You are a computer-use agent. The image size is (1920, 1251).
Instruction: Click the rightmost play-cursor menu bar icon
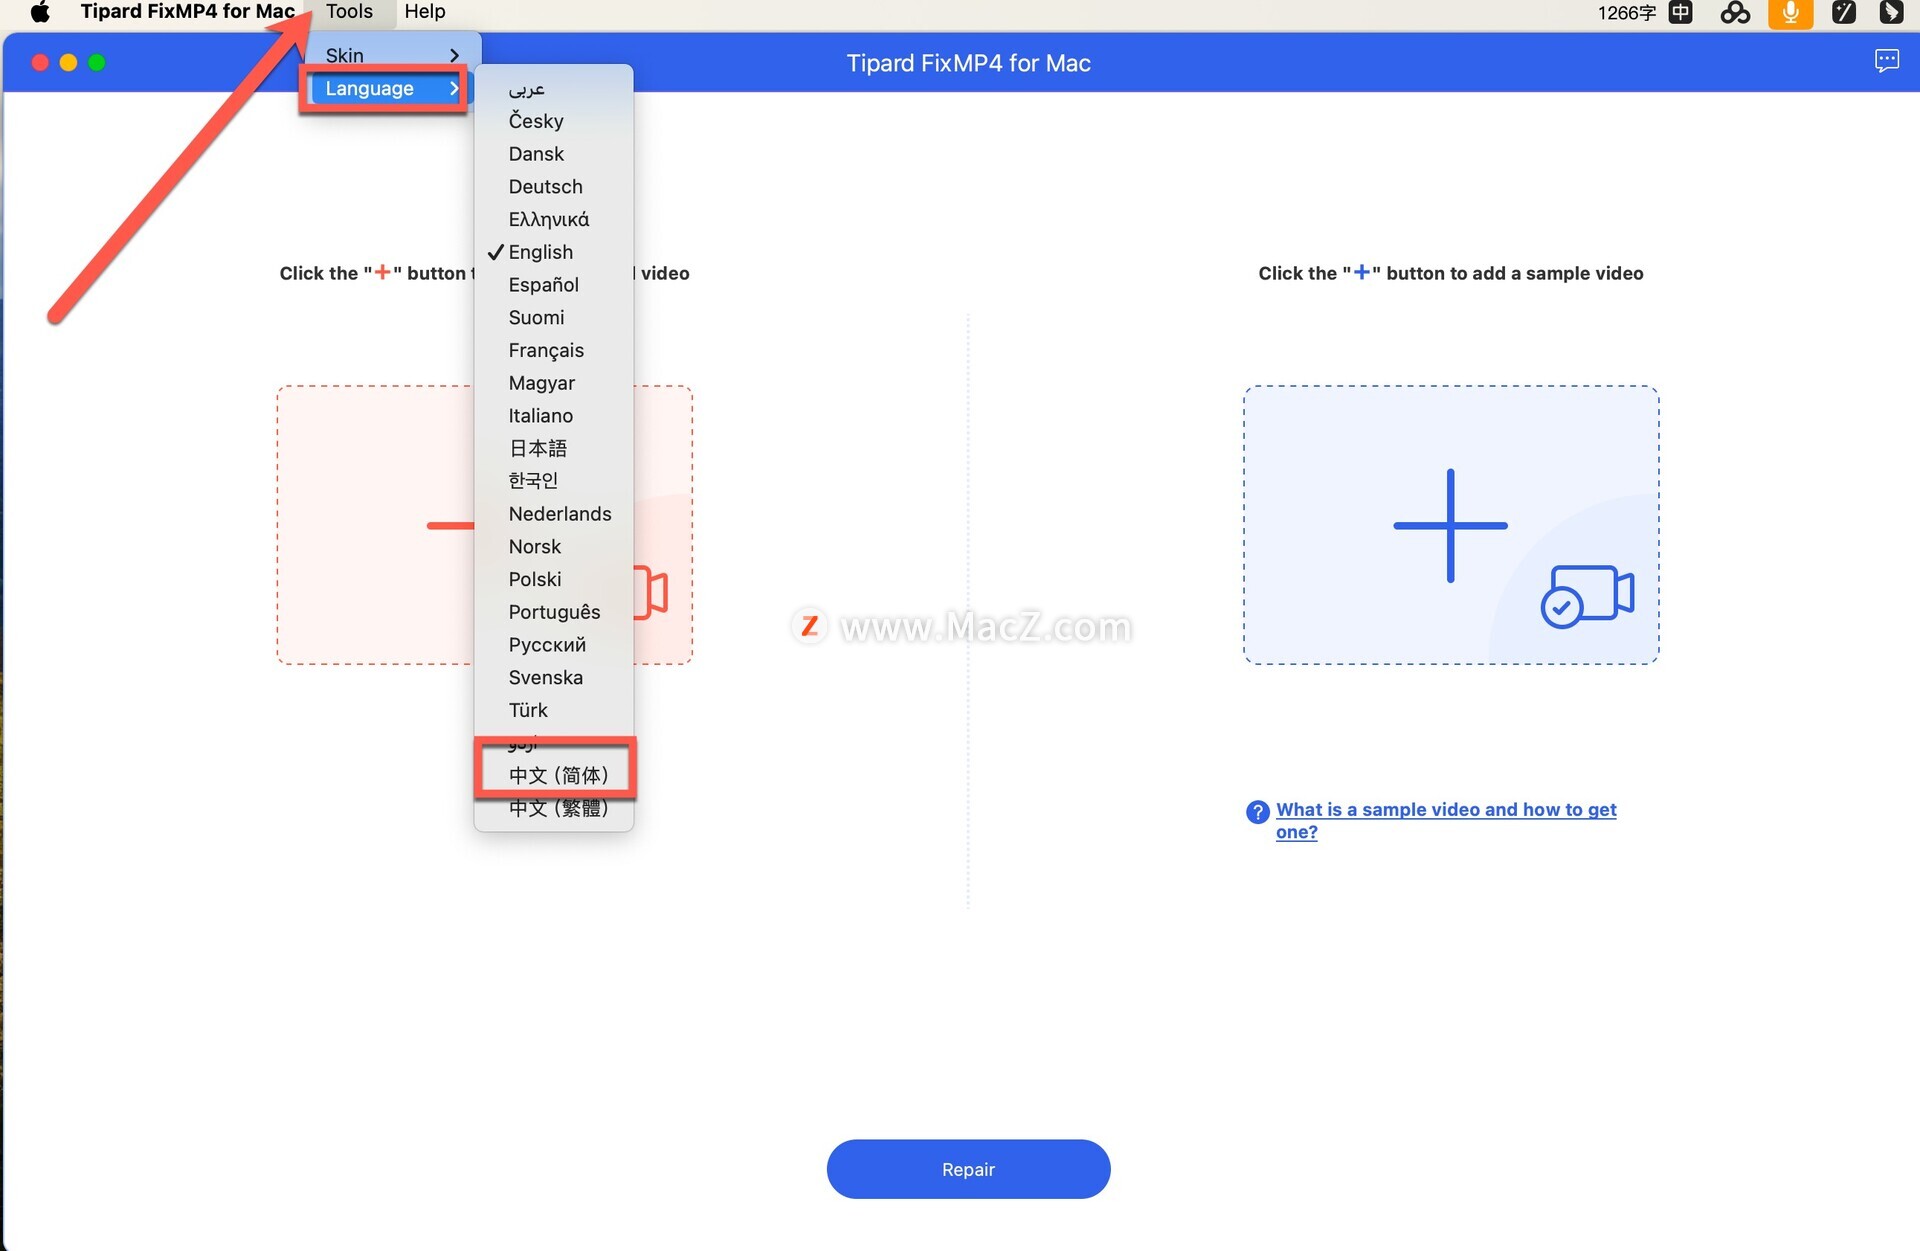tap(1891, 13)
